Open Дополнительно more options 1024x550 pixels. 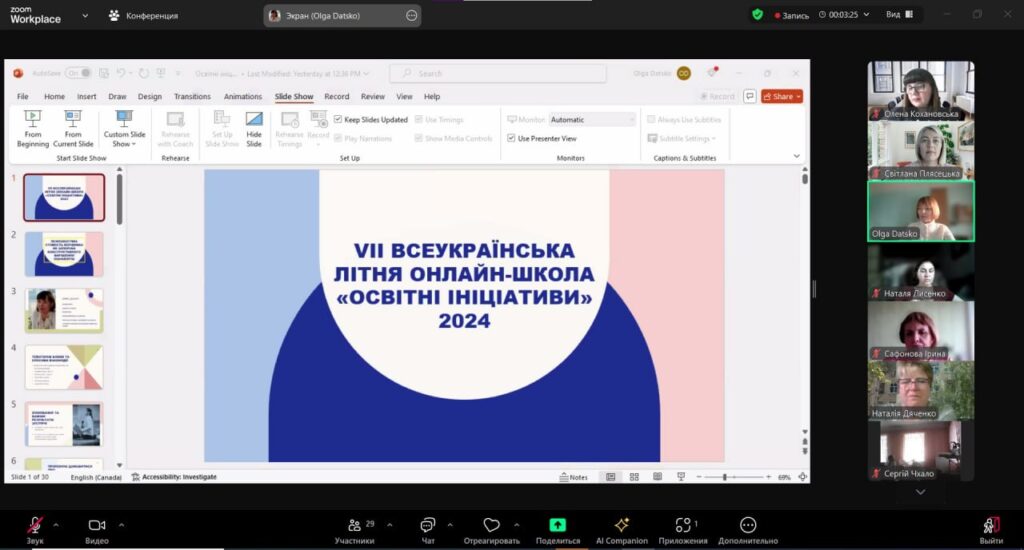pyautogui.click(x=748, y=530)
